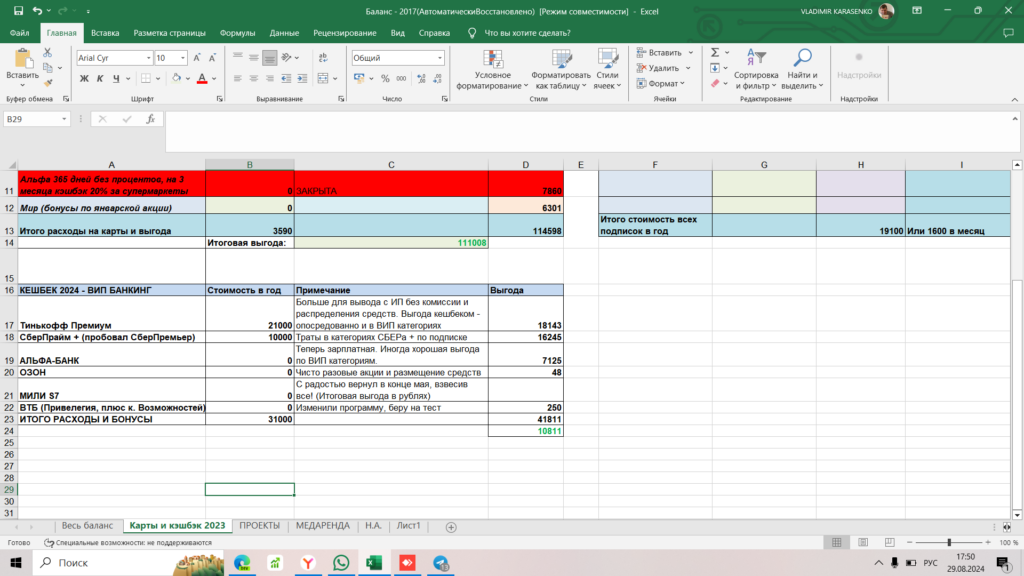Insert AutoSum with the sigma icon

(715, 52)
